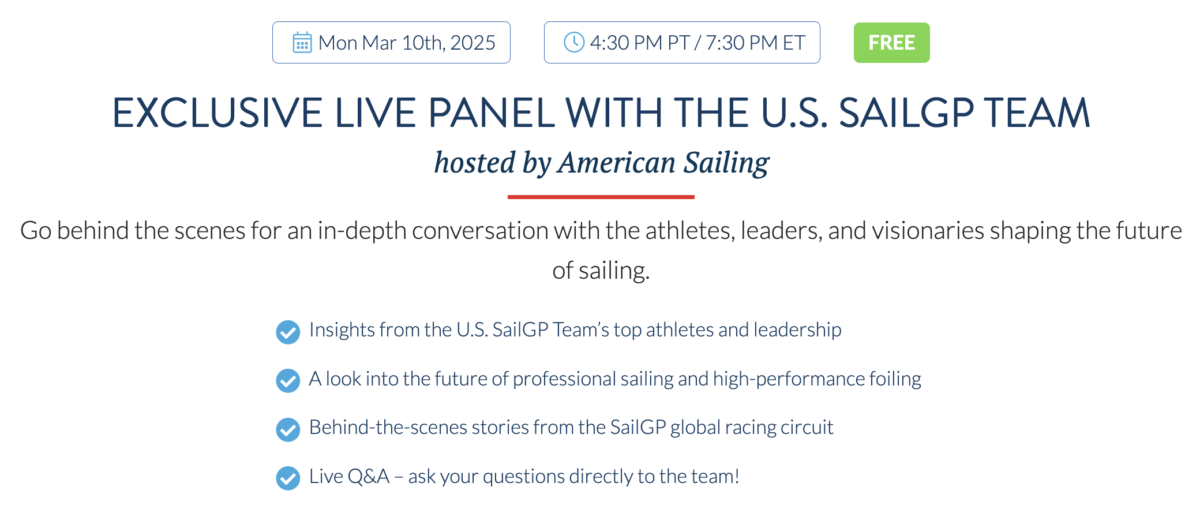Click the 'Mon Mar 10th, 2025' date badge

tap(391, 43)
